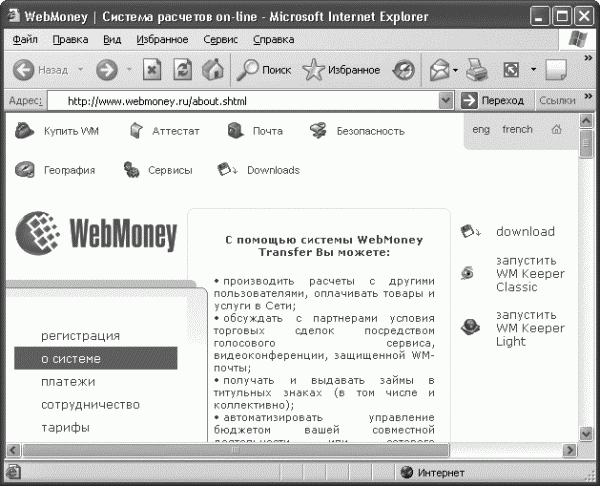600x486 pixels.
Task: Open the Почта link
Action: [267, 131]
